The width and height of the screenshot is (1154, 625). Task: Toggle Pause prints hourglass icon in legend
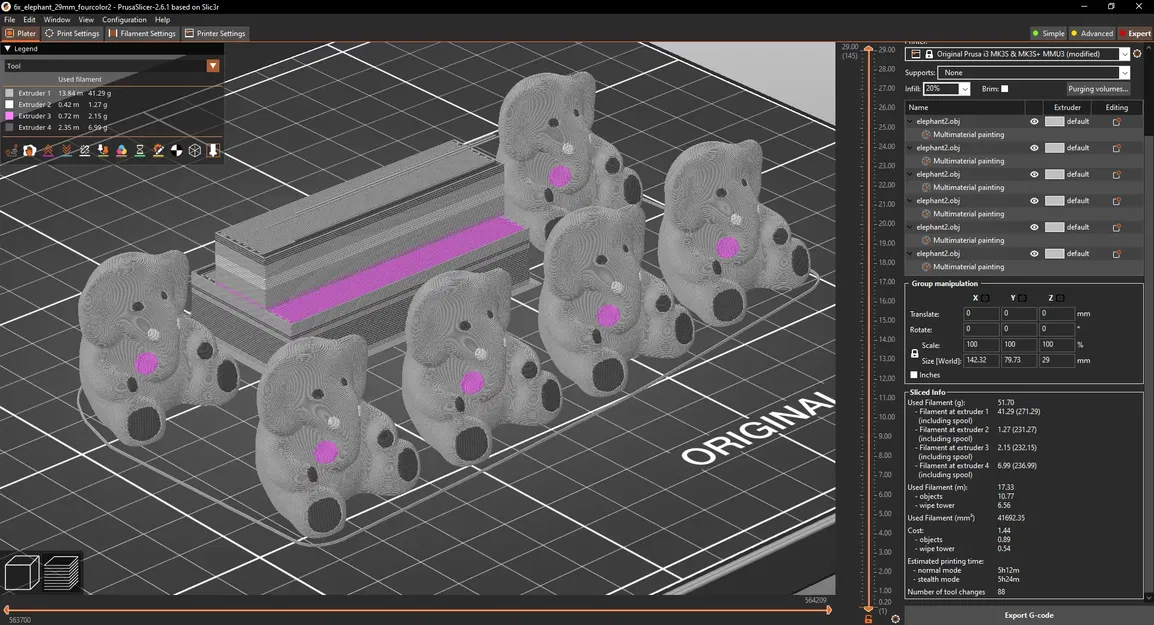point(140,150)
